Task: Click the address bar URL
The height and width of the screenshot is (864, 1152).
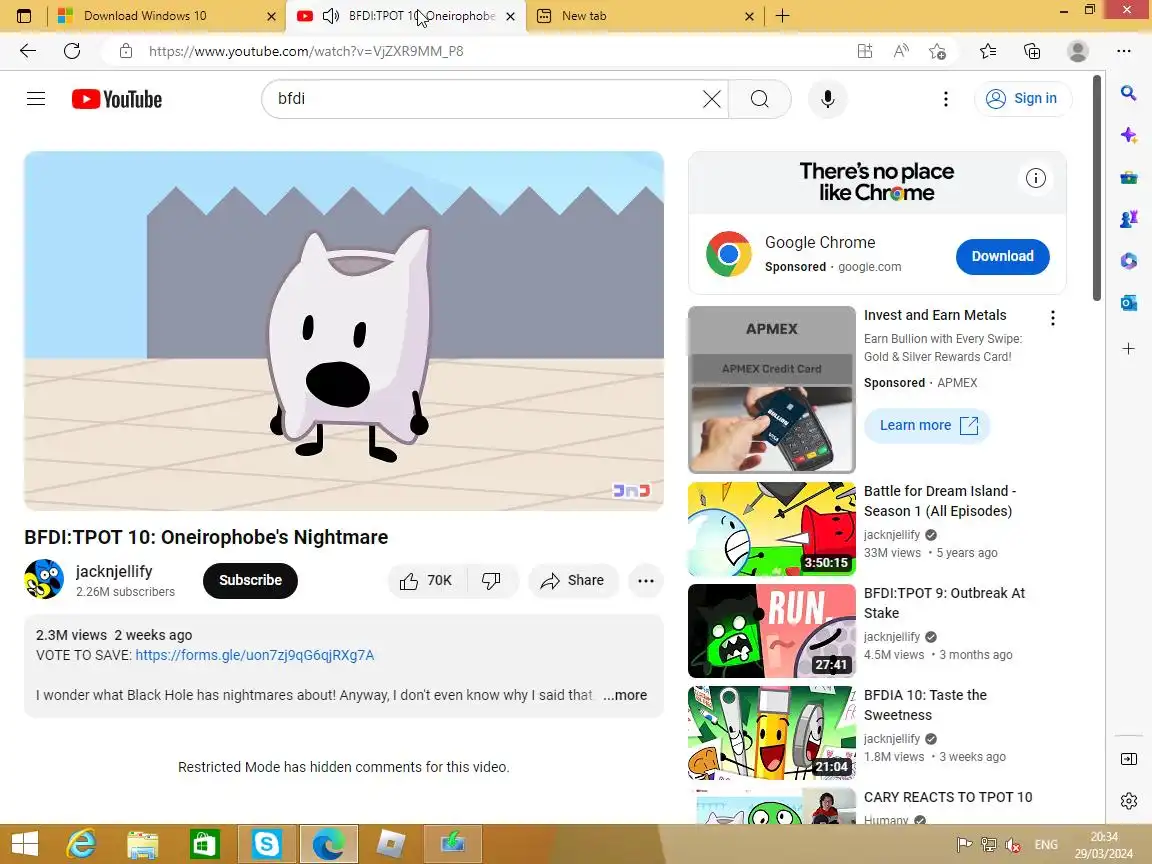Action: 306,51
